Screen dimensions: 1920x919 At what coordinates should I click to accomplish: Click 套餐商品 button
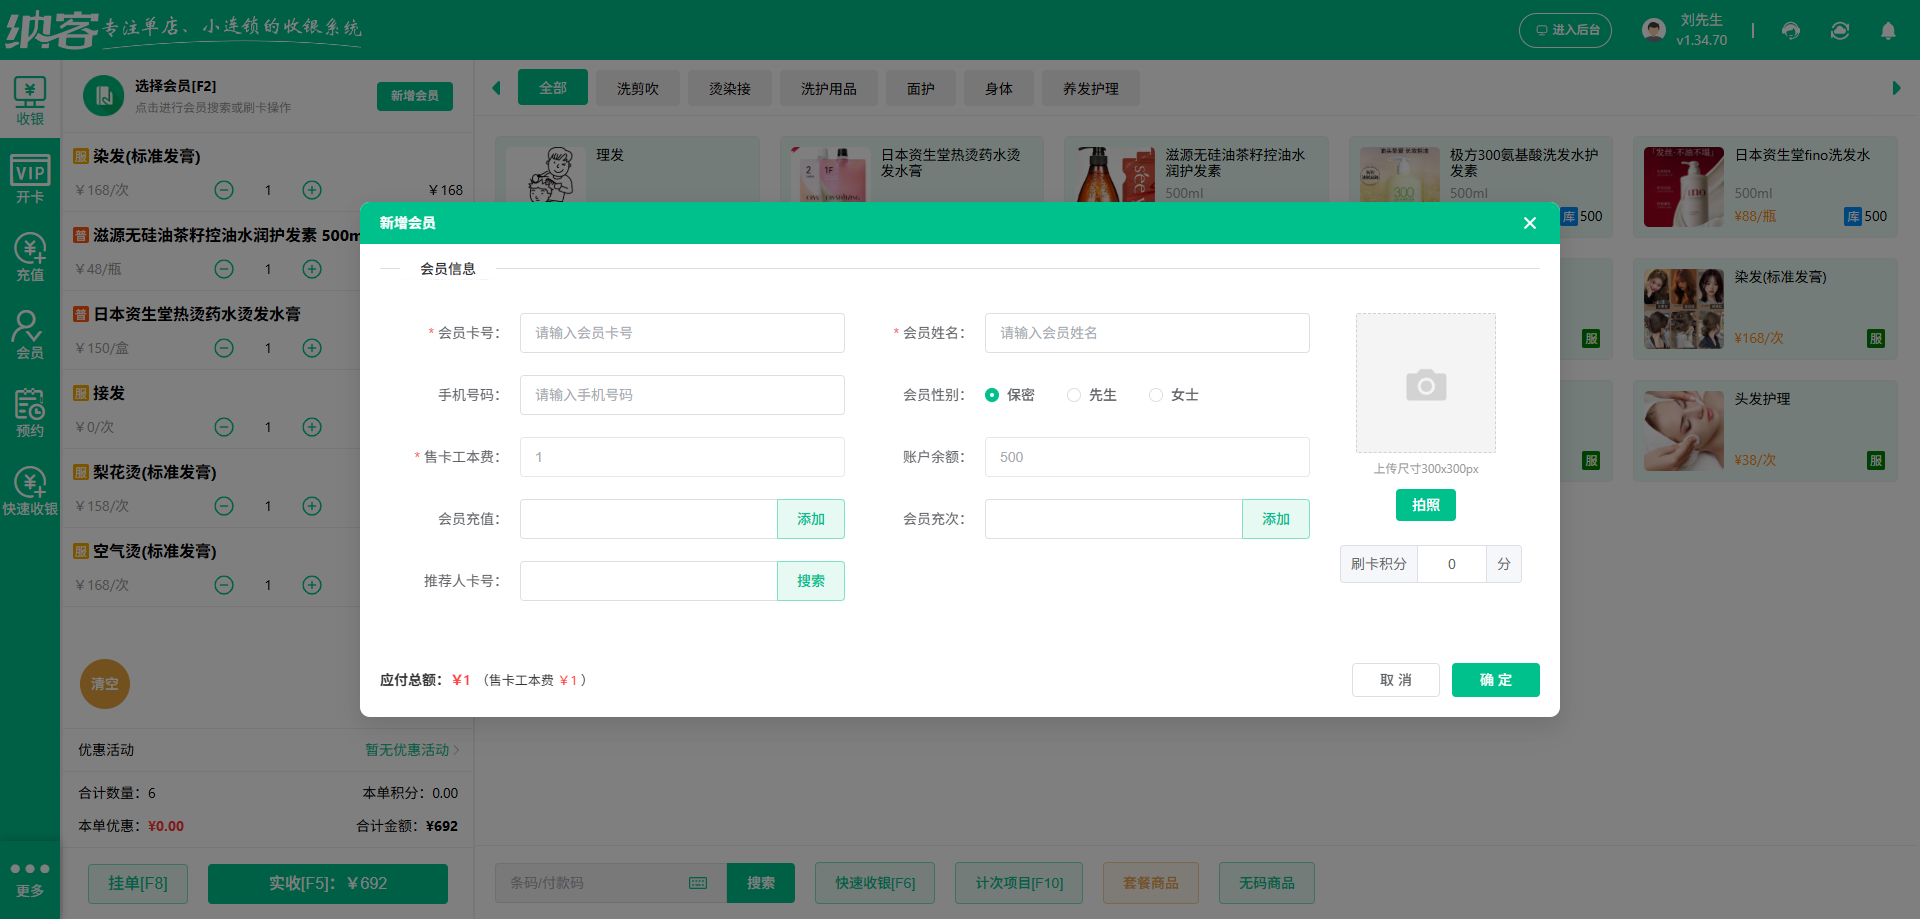coord(1151,883)
